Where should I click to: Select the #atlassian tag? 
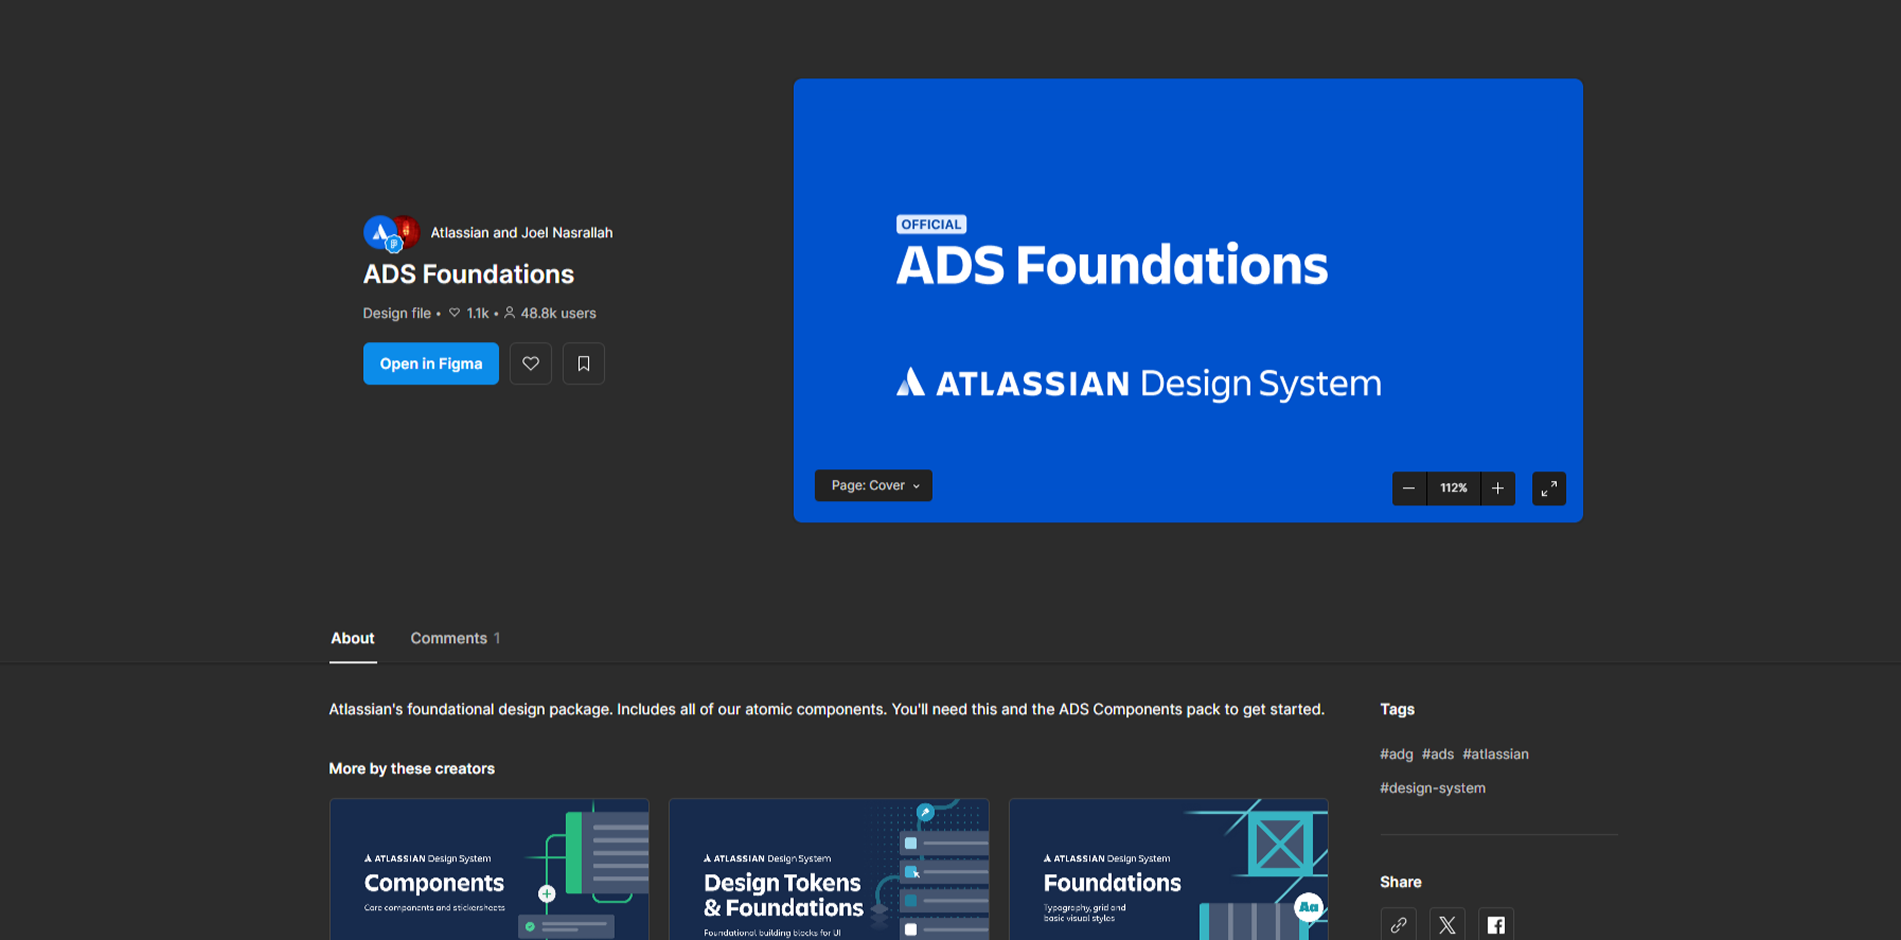[x=1495, y=754]
